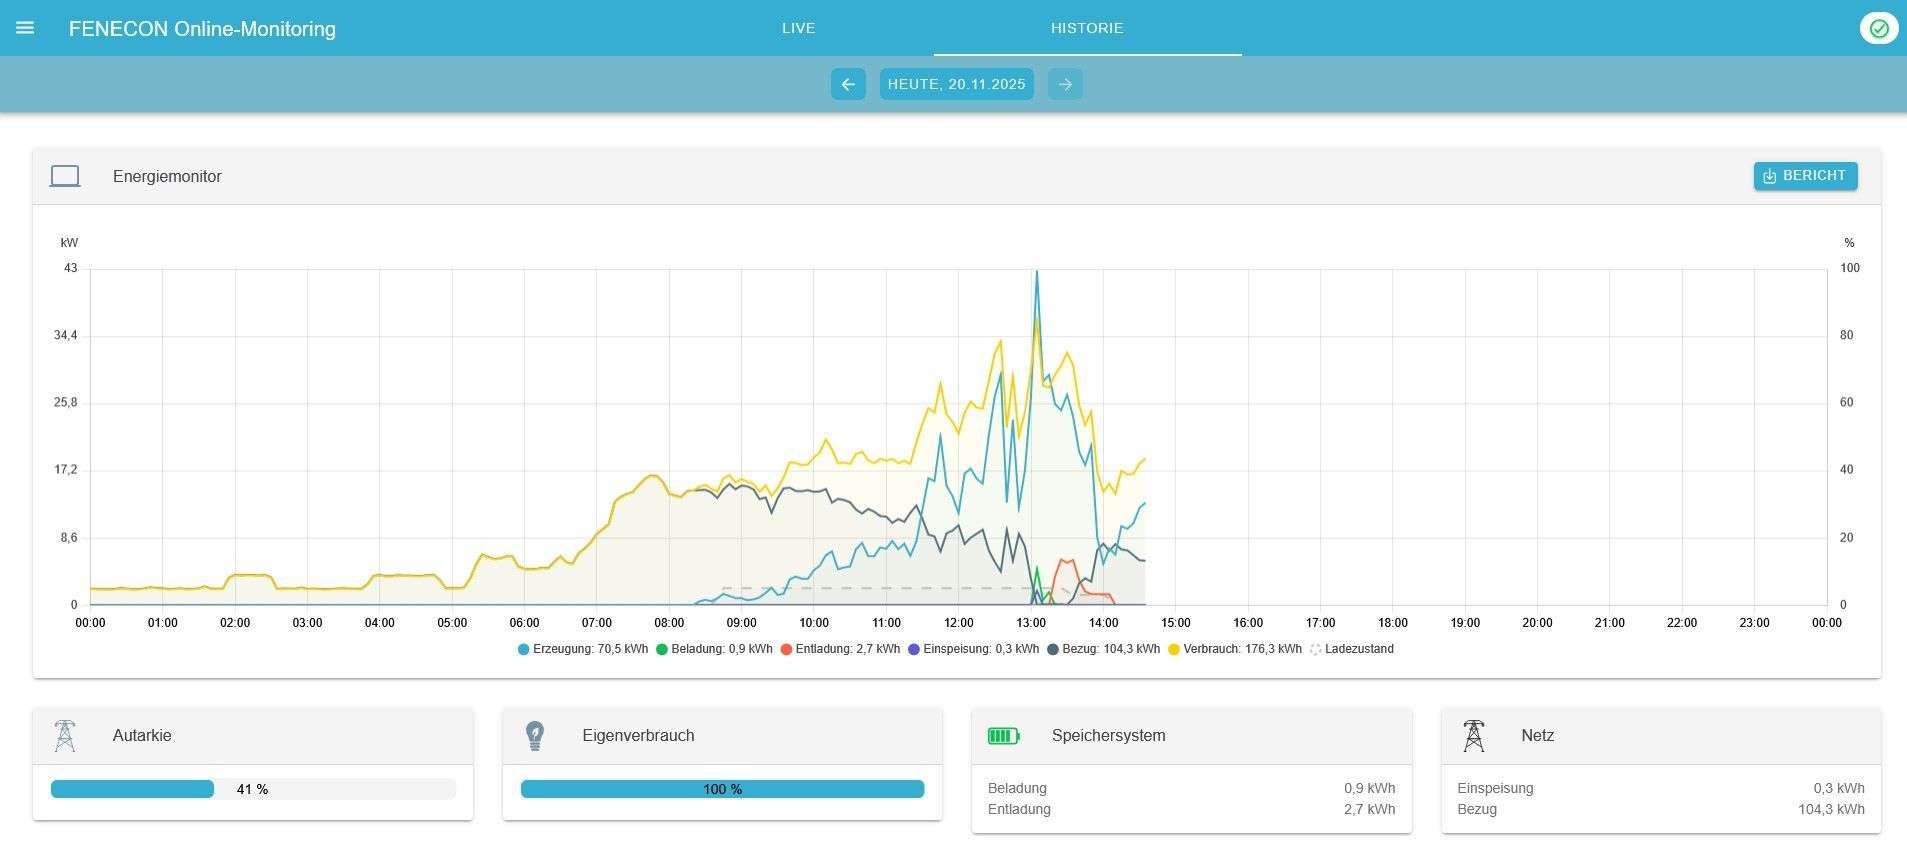The height and width of the screenshot is (841, 1907).
Task: Click the next day right arrow
Action: (1064, 84)
